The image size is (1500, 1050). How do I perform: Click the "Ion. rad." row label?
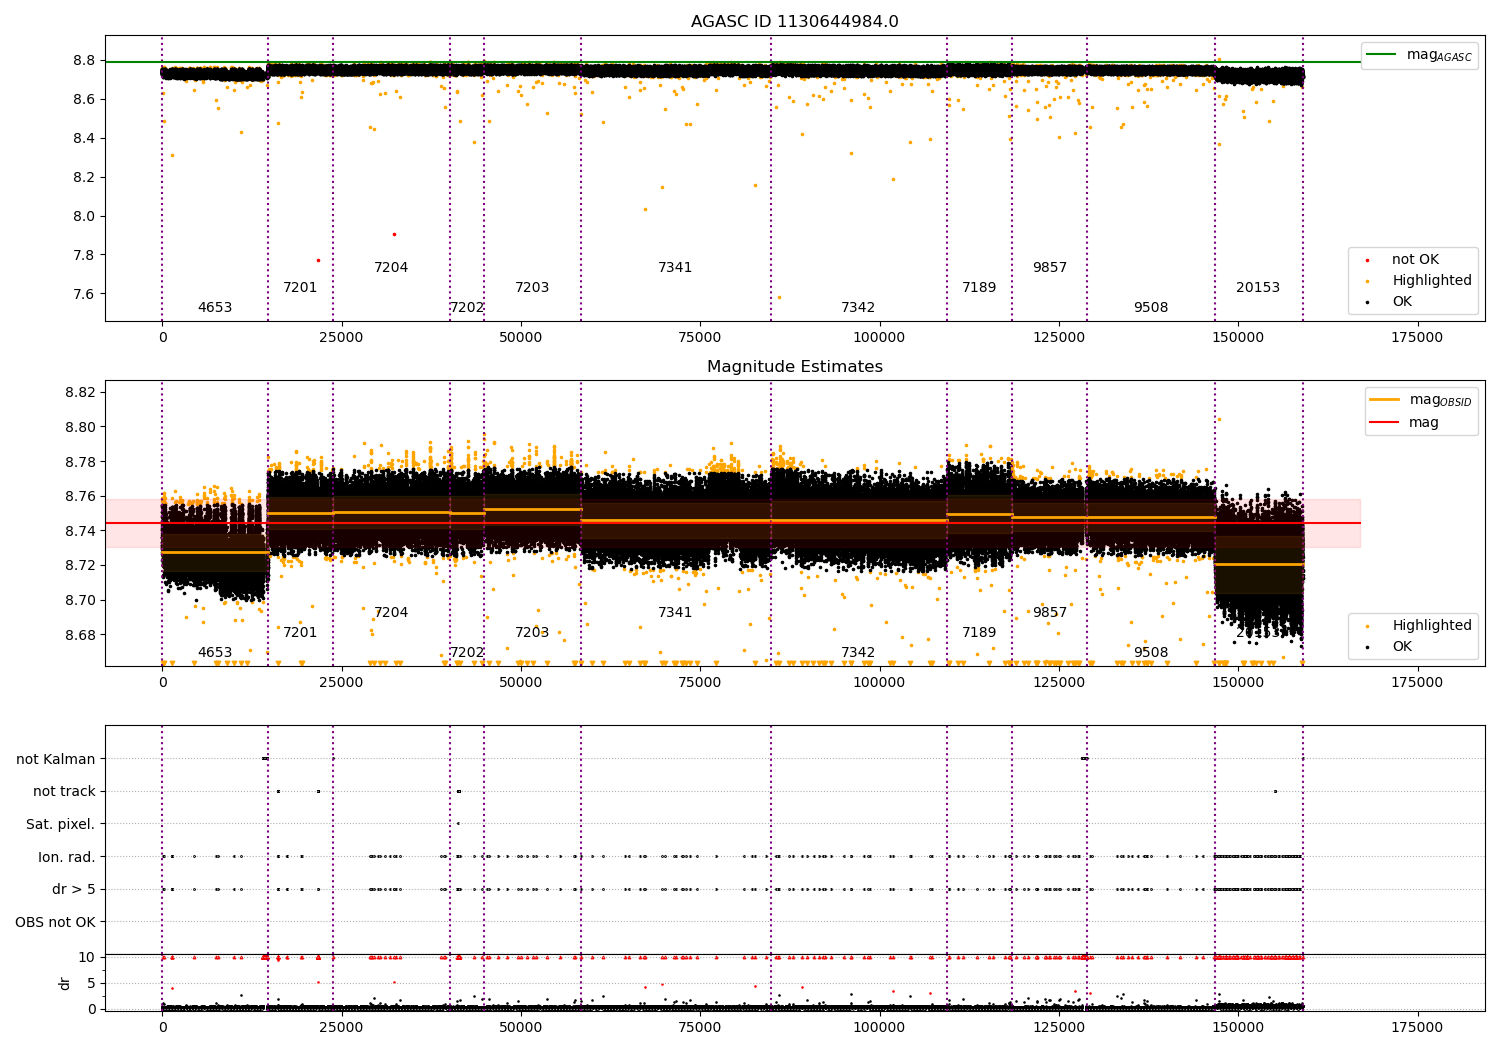pyautogui.click(x=67, y=857)
